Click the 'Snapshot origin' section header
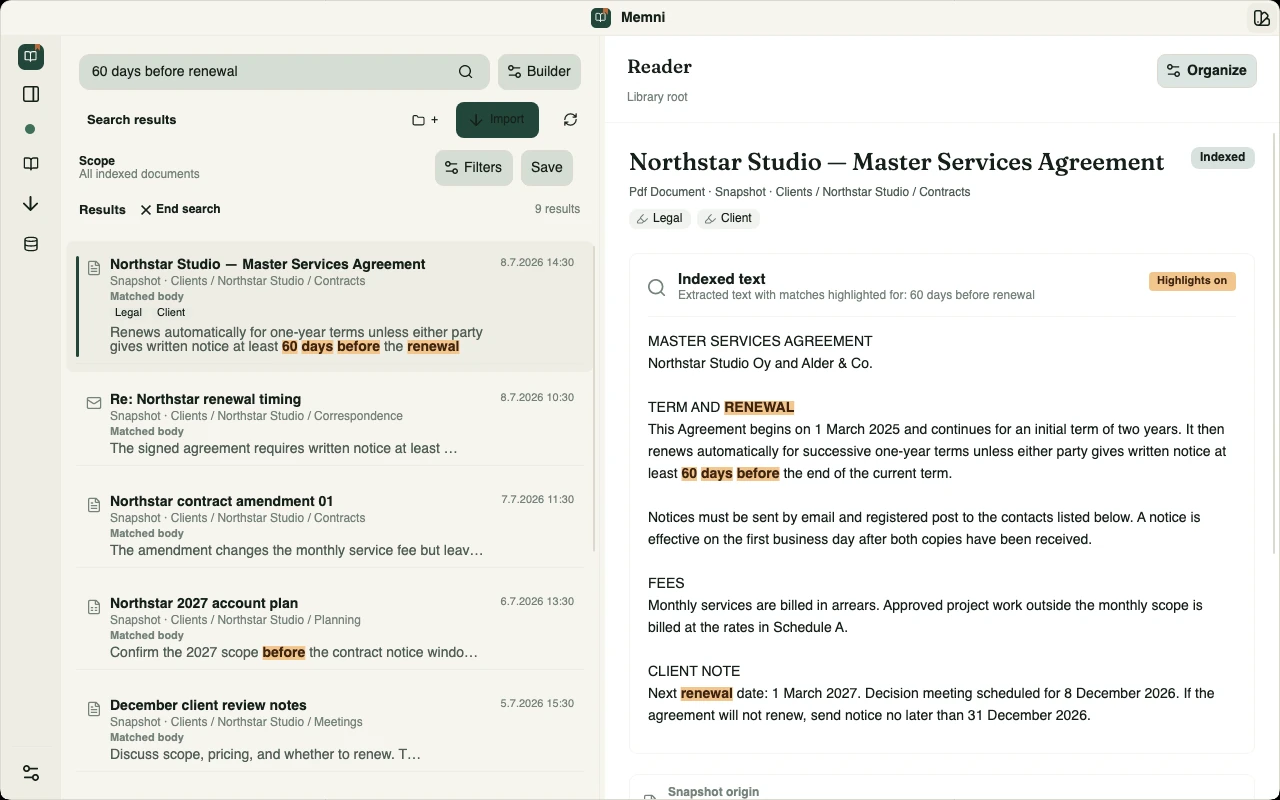 [713, 791]
